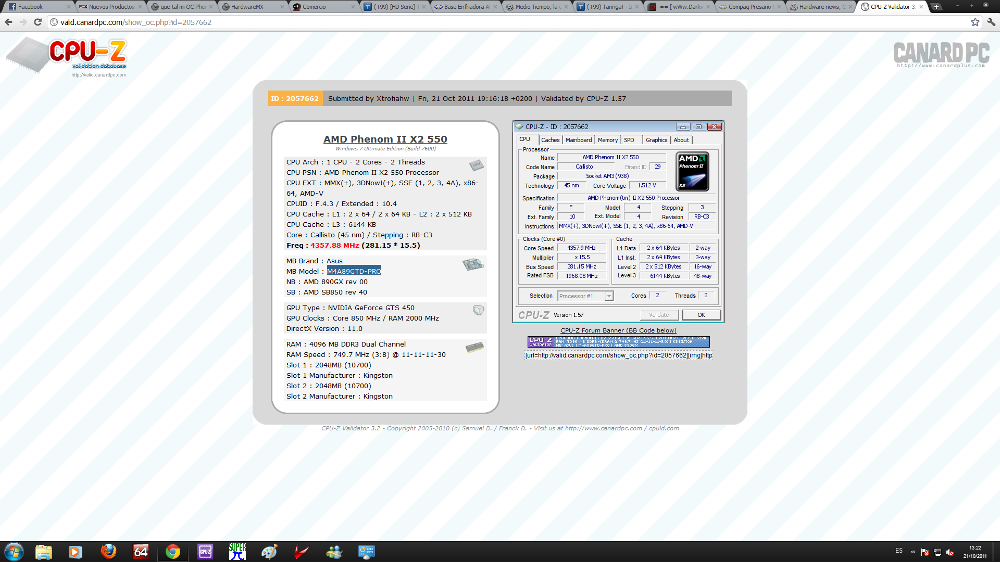
Task: Click the motherboard icon beside MB Brand
Action: click(473, 264)
